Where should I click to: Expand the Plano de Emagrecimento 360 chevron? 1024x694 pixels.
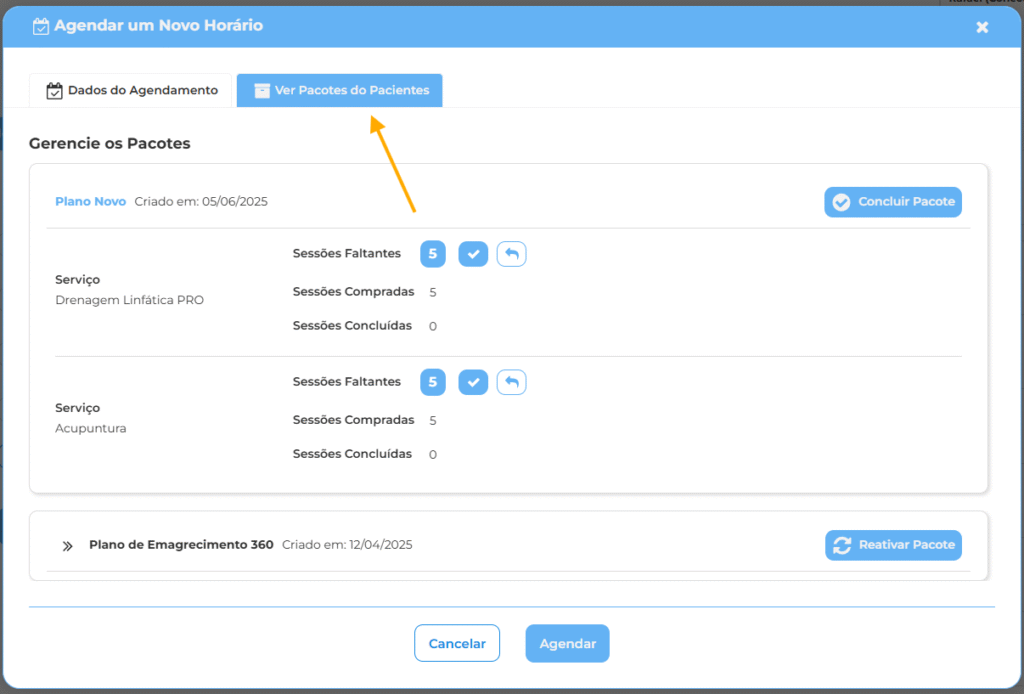click(68, 546)
